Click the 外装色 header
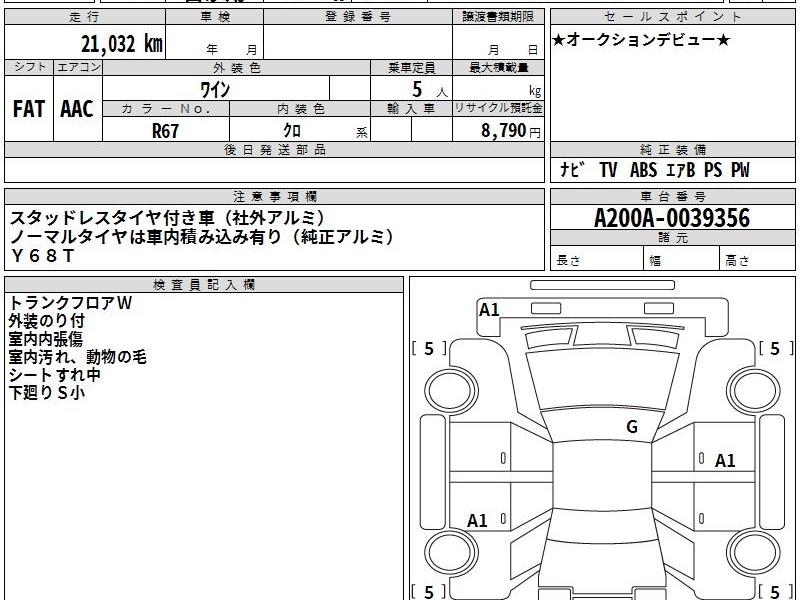The image size is (800, 600). coord(236,67)
